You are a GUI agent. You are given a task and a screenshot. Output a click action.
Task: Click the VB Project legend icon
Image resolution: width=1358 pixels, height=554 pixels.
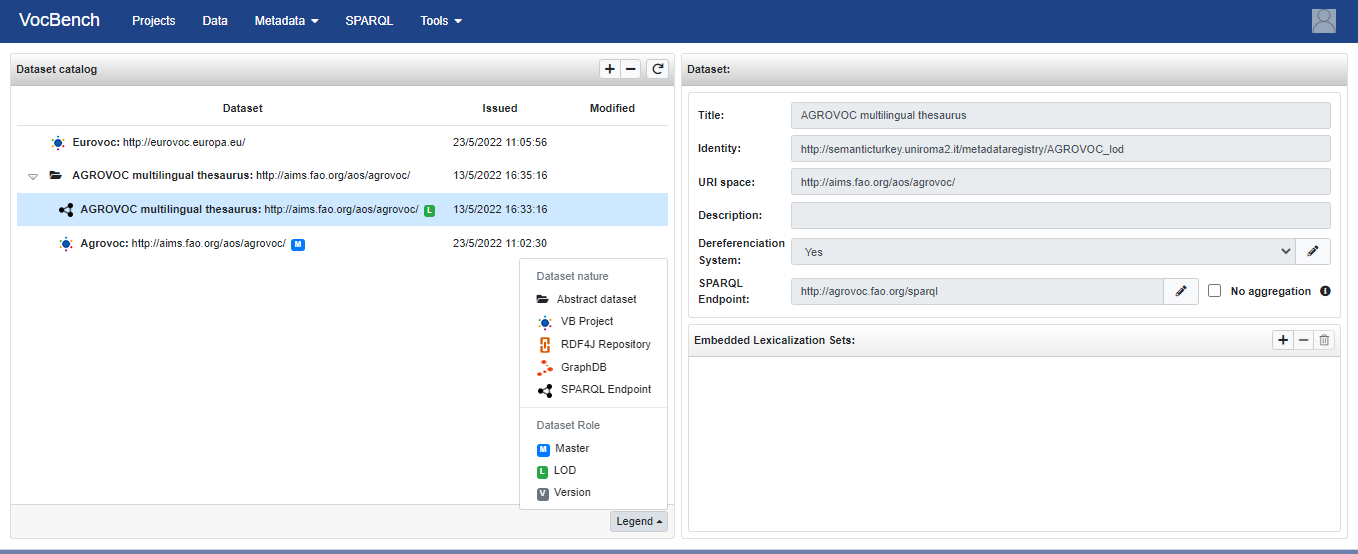pyautogui.click(x=545, y=322)
